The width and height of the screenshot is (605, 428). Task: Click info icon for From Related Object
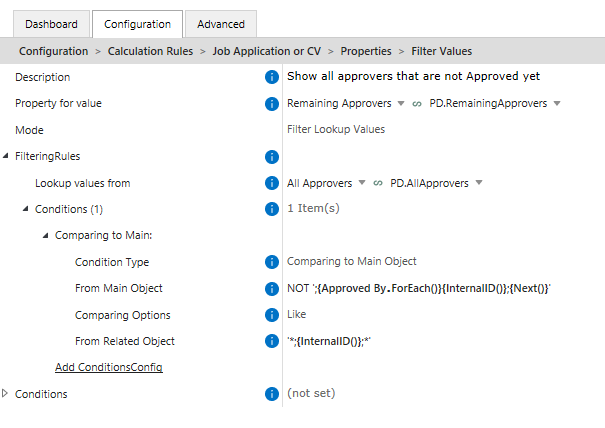click(272, 341)
